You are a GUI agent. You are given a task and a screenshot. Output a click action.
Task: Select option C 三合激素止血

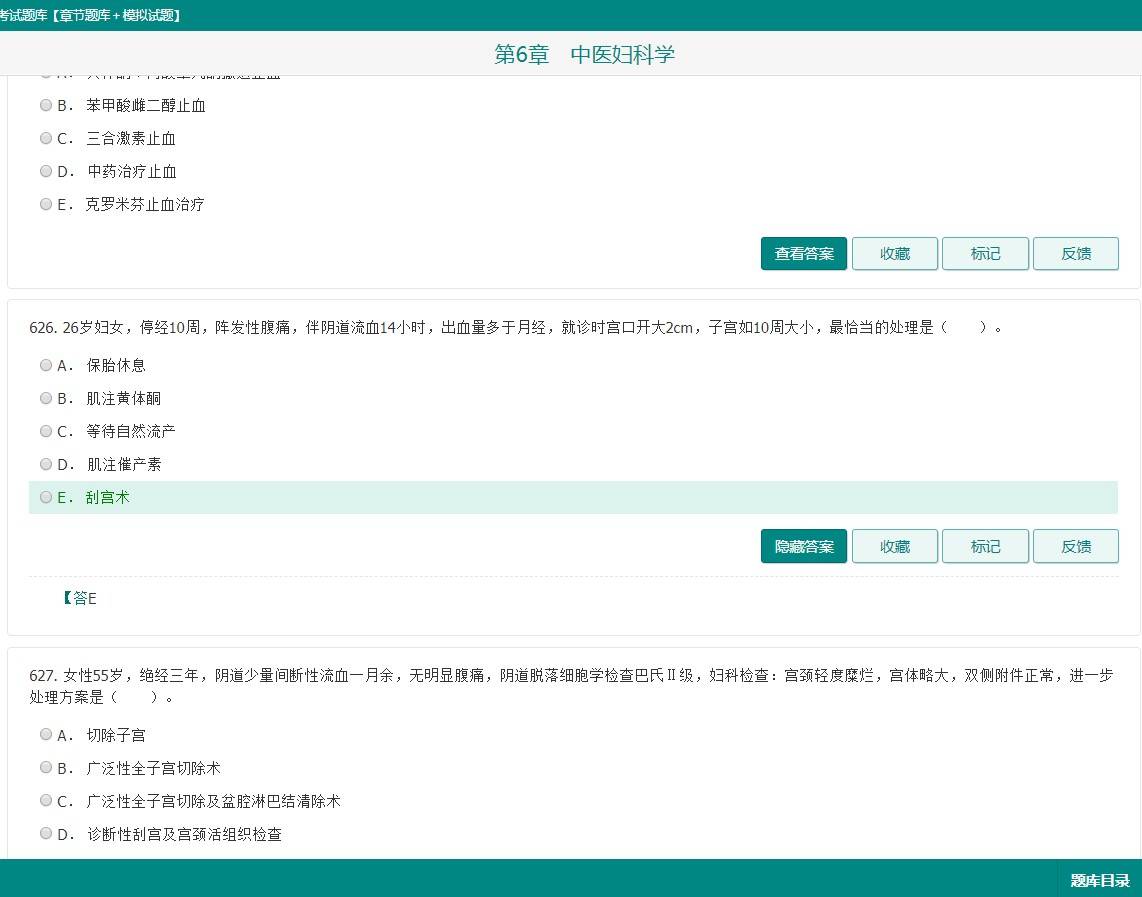point(46,138)
